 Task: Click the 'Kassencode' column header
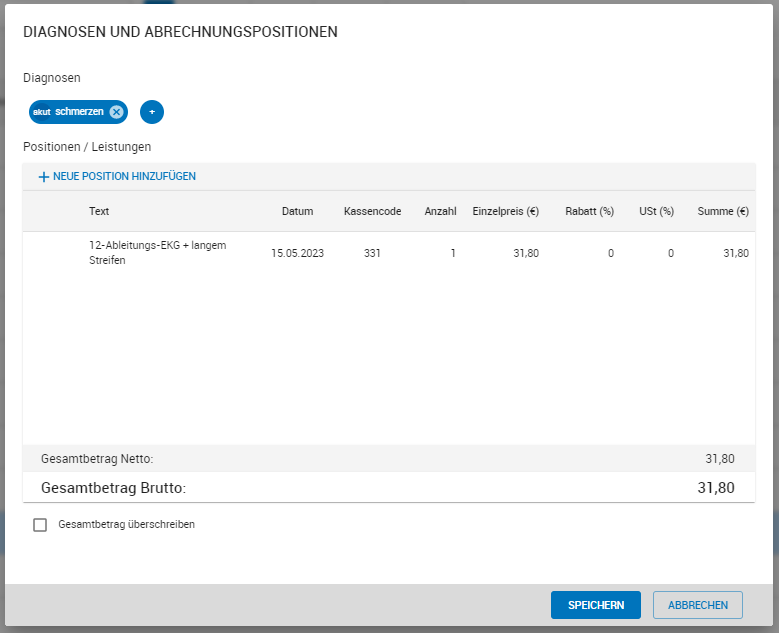(372, 211)
